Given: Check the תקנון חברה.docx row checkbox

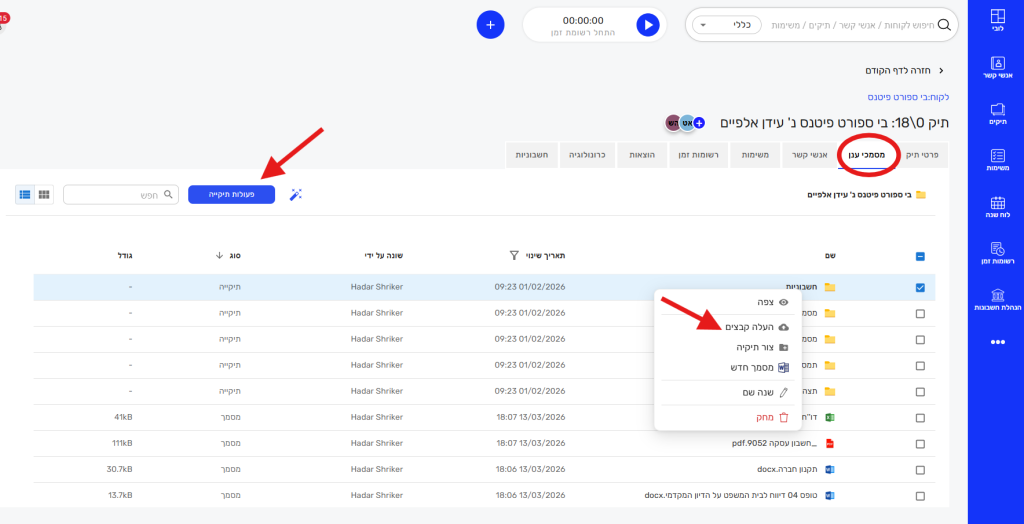Looking at the screenshot, I should coord(920,468).
